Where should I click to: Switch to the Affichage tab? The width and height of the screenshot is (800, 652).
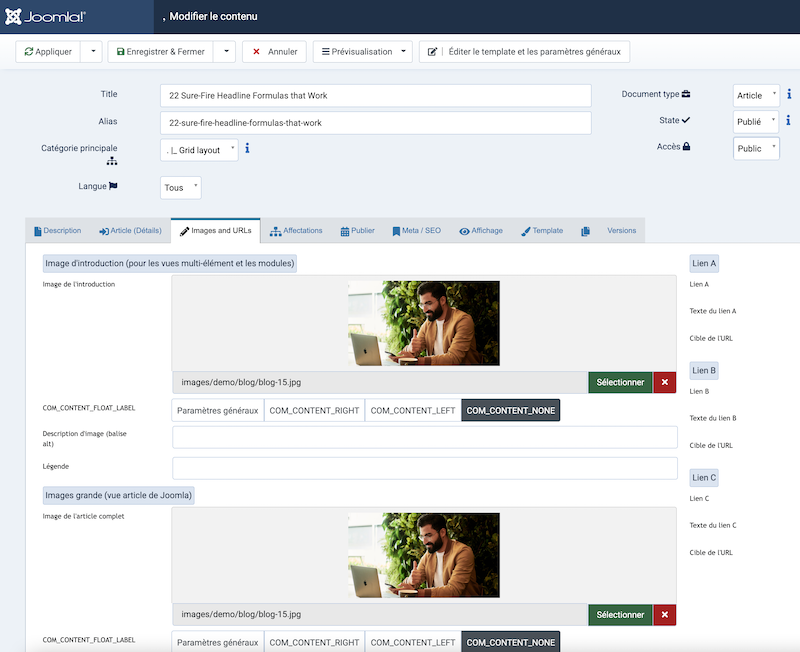(x=481, y=231)
